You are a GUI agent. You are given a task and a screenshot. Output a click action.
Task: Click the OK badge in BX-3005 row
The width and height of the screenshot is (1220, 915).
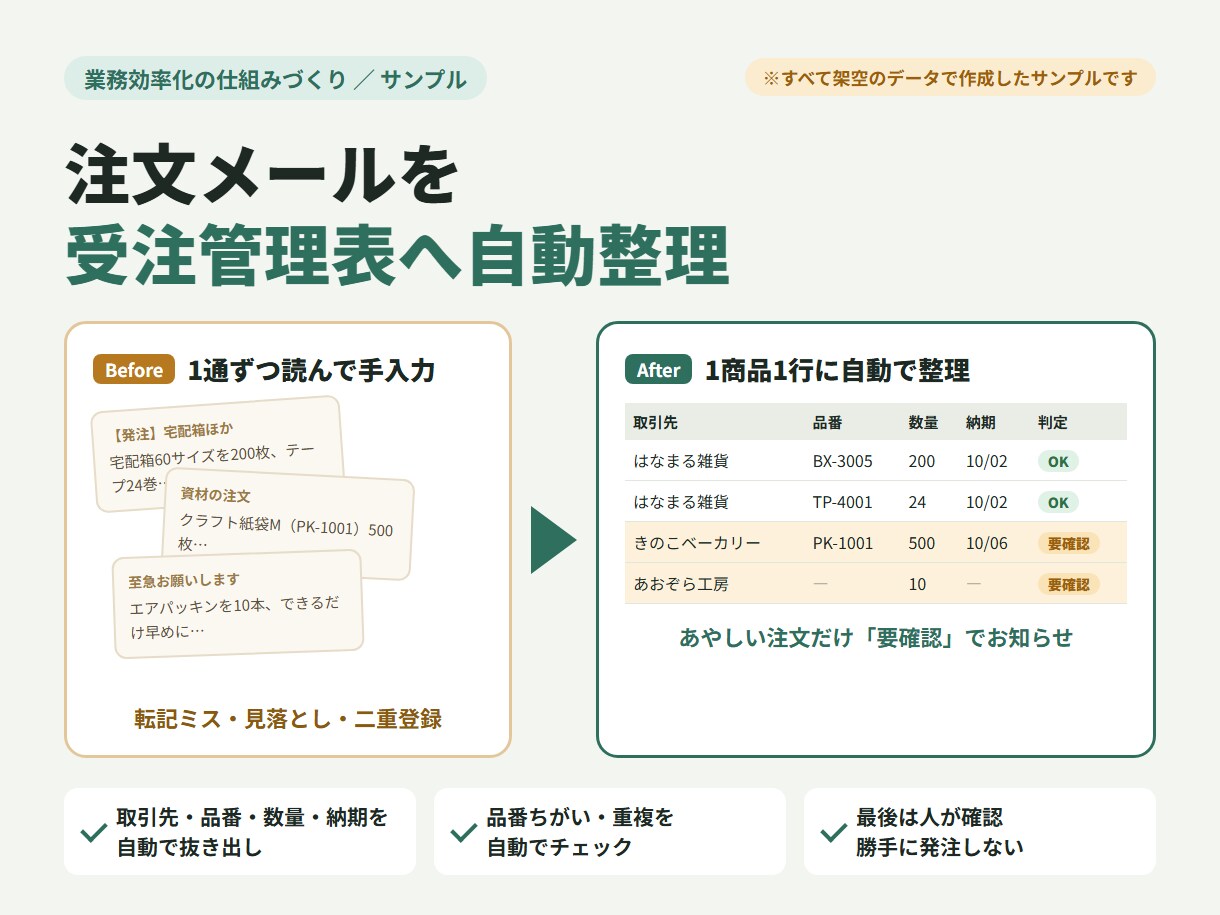tap(1058, 461)
